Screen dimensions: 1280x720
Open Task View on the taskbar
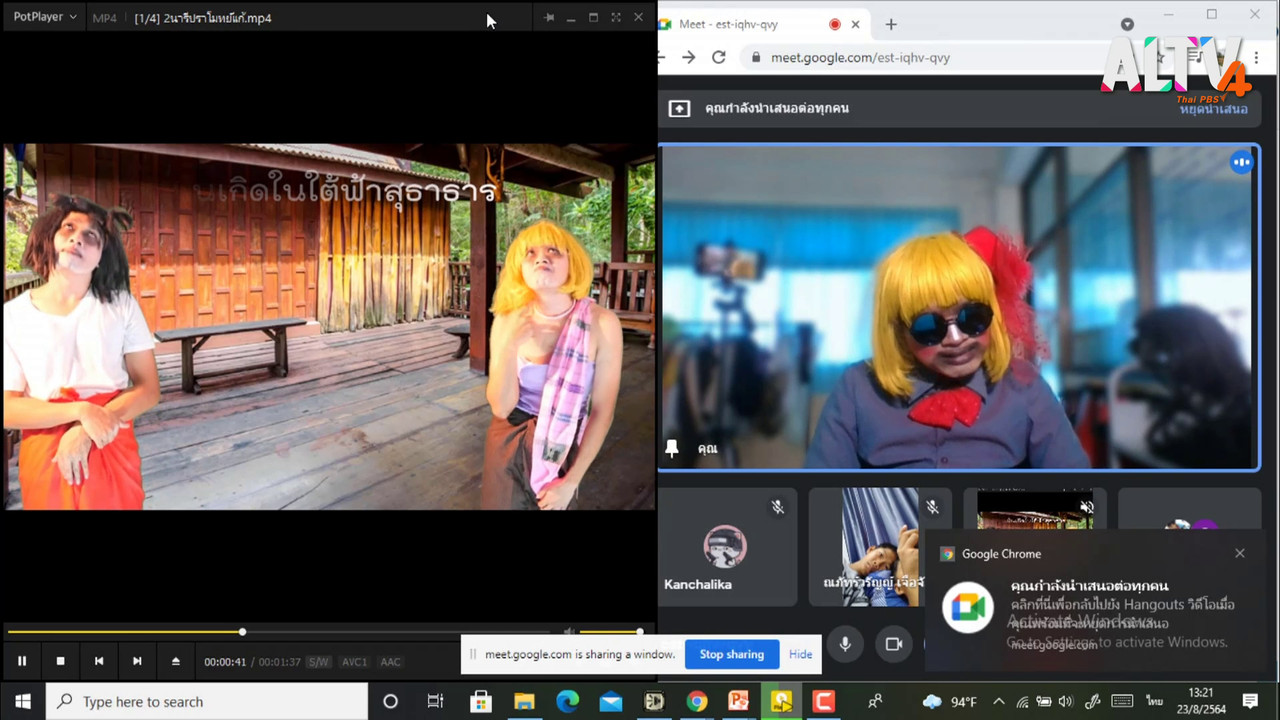click(435, 701)
